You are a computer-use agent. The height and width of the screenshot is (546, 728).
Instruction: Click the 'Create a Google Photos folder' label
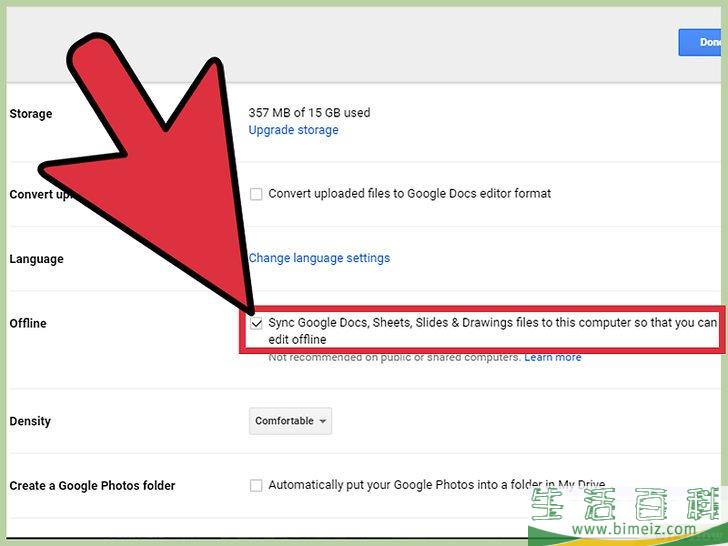coord(92,486)
